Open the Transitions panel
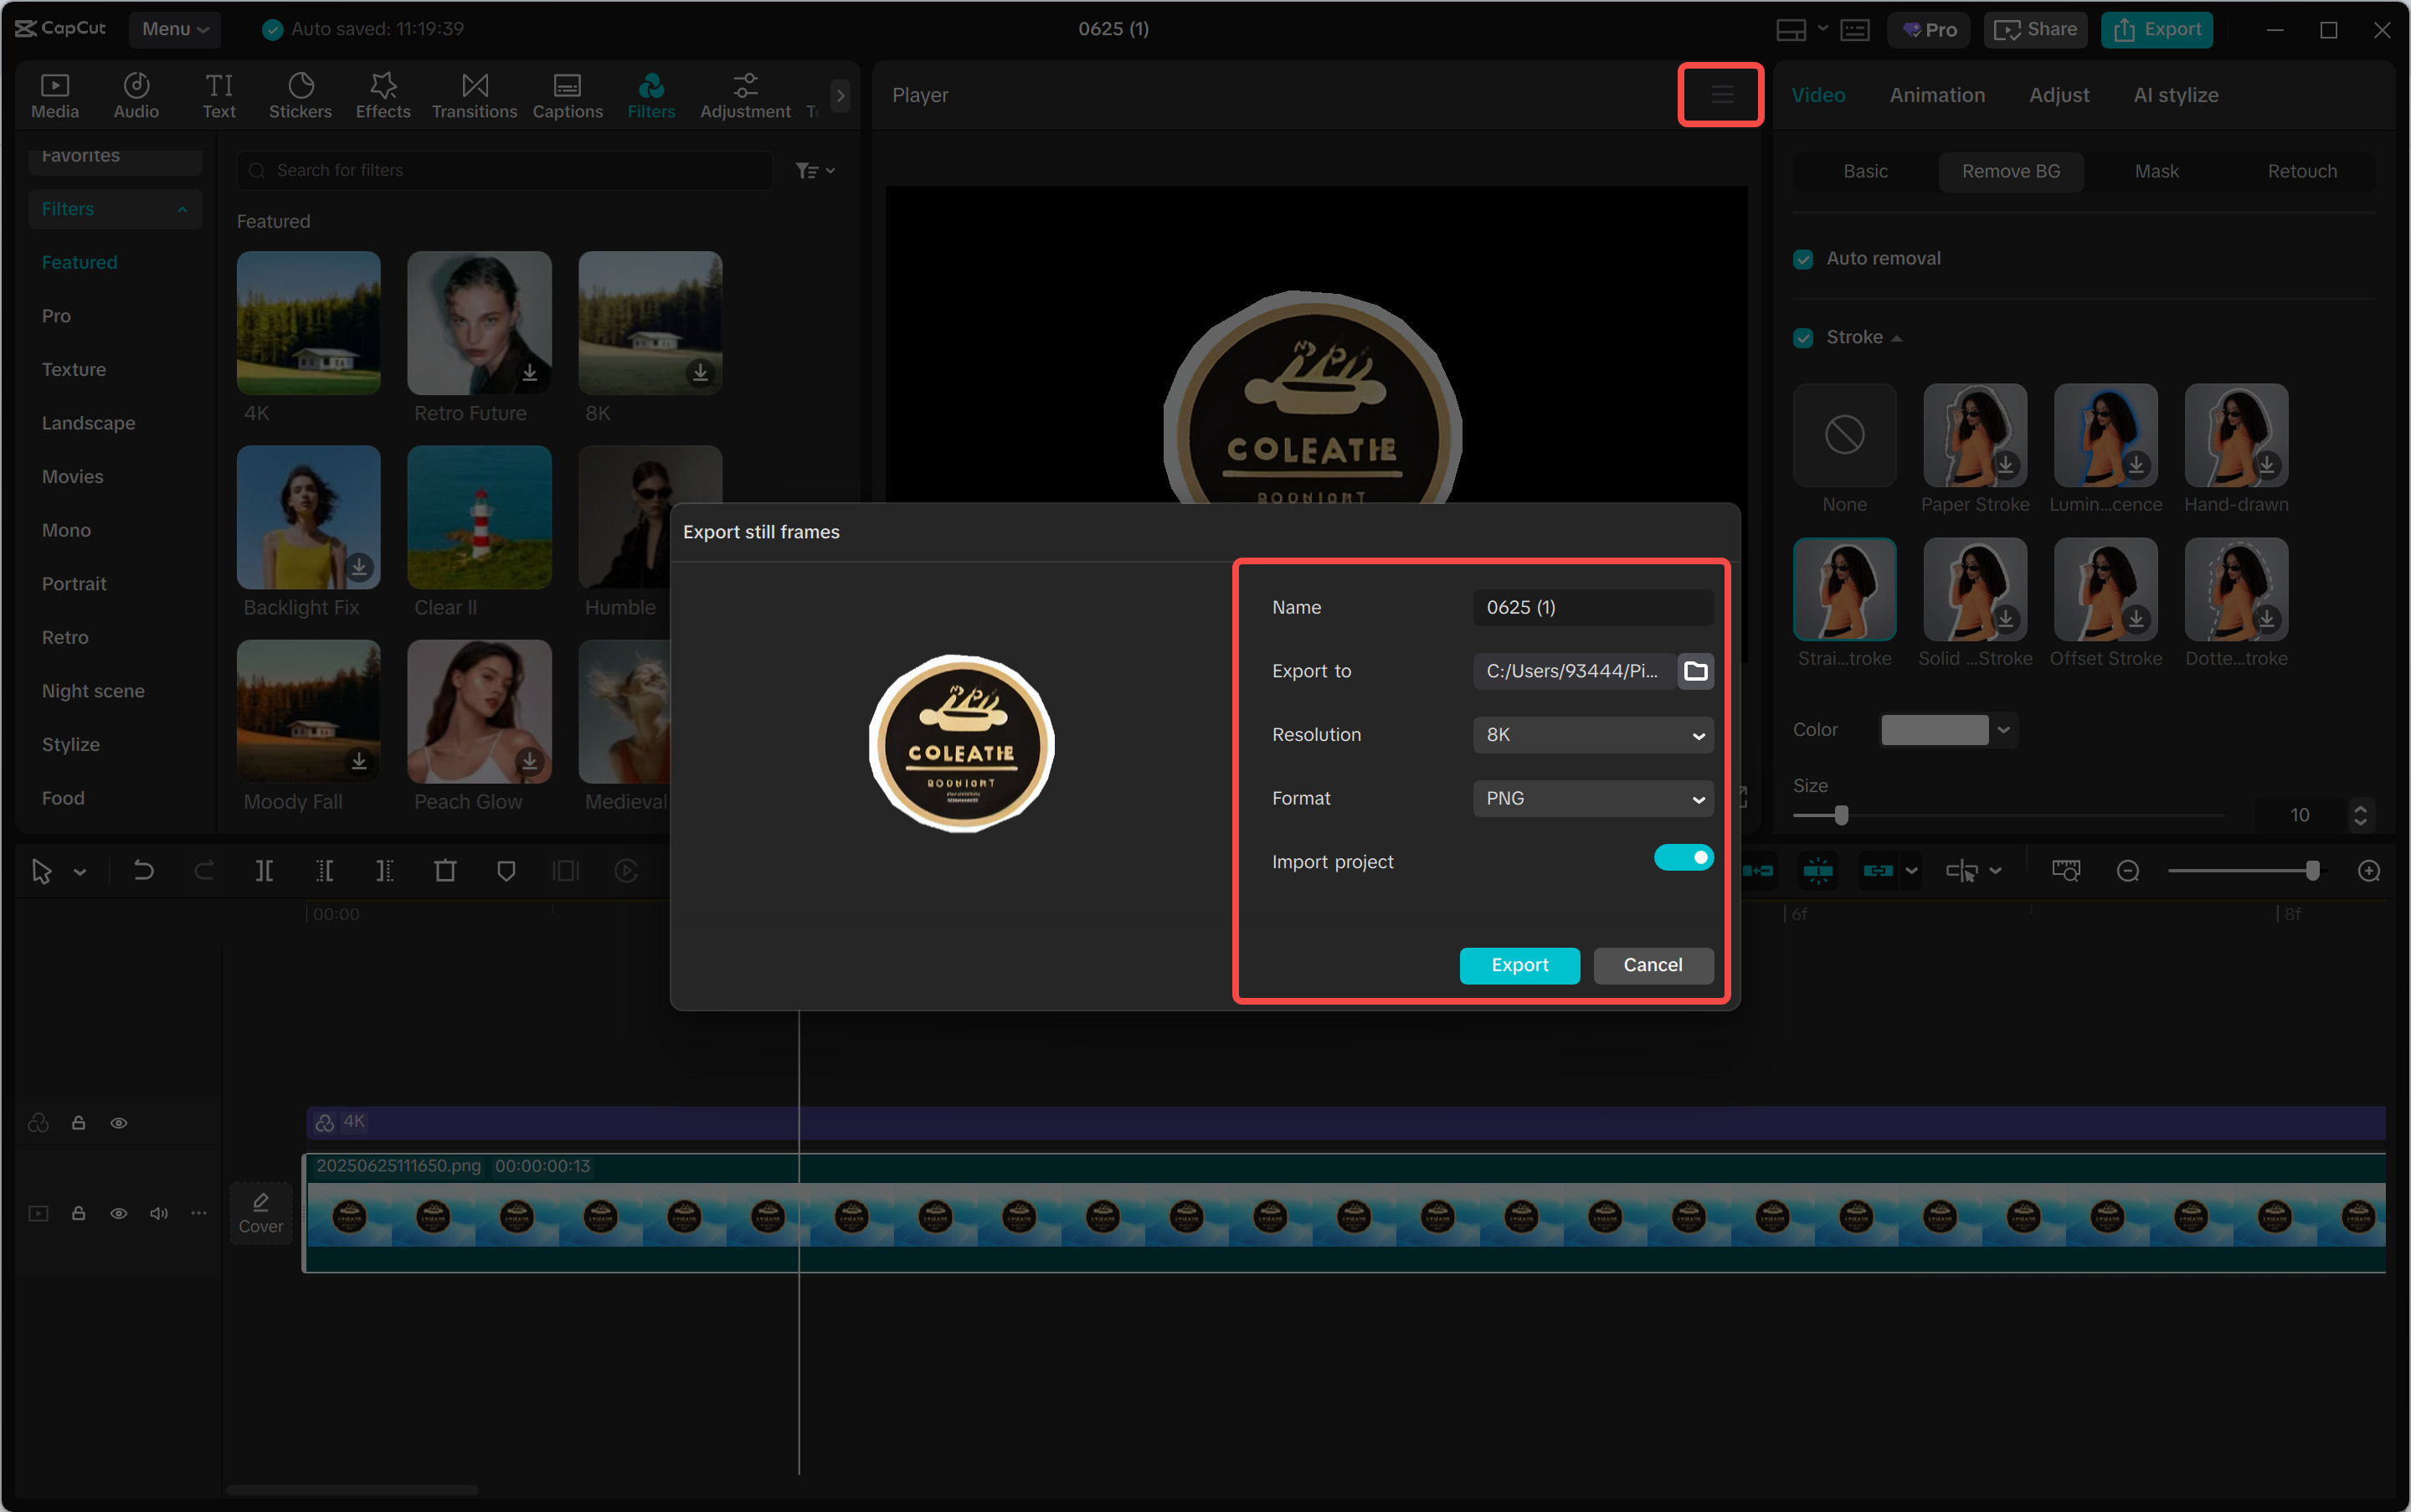The image size is (2411, 1512). [x=474, y=96]
